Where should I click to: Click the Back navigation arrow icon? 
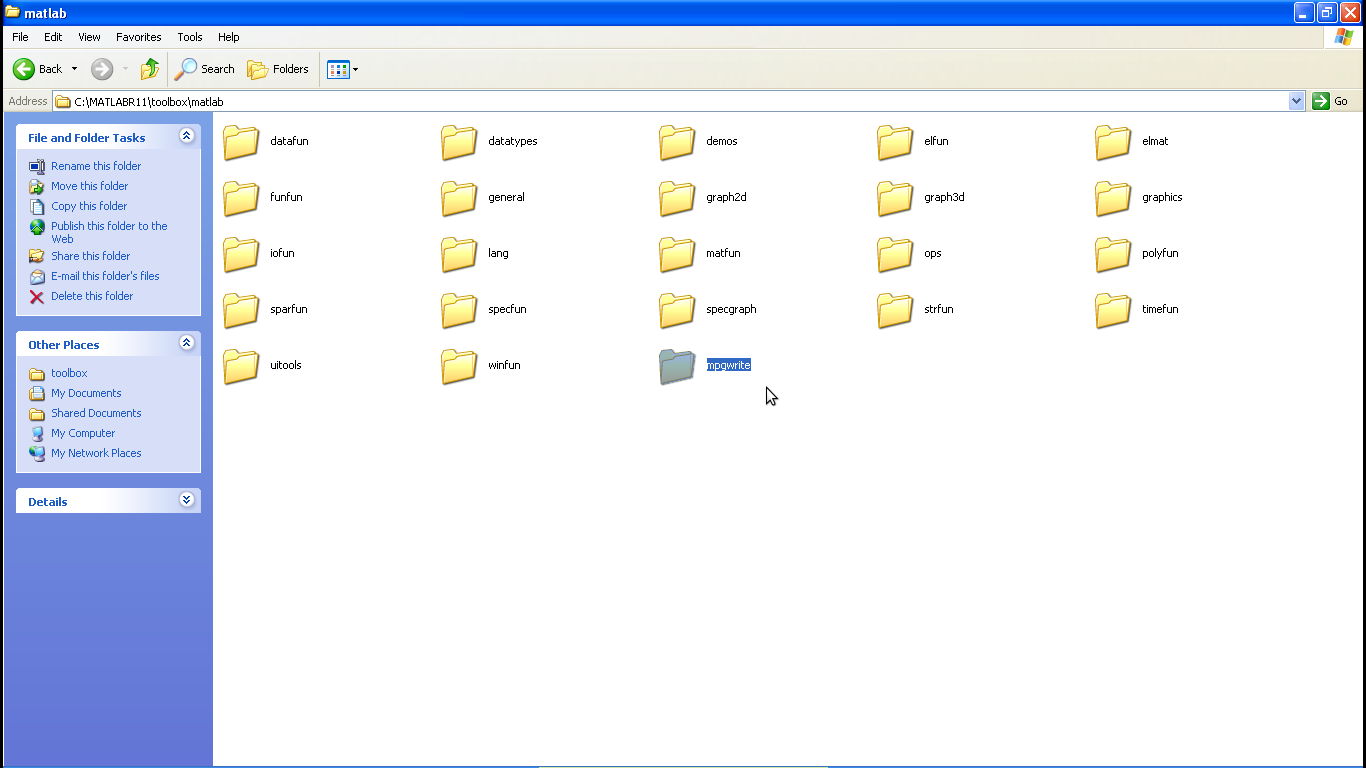click(x=24, y=69)
